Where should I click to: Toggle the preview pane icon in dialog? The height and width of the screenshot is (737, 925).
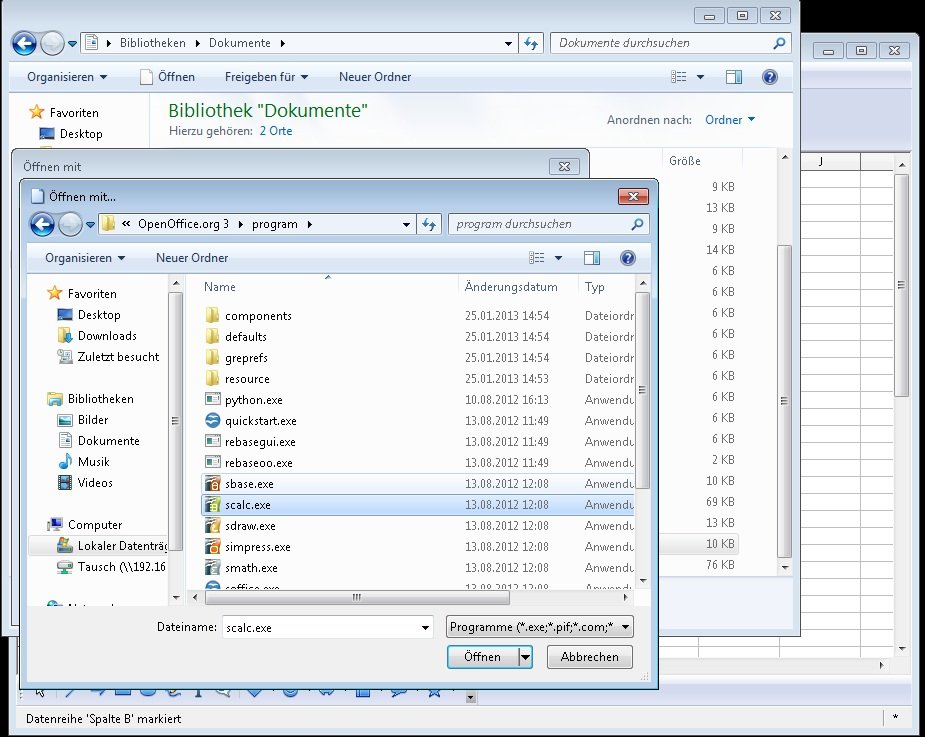(x=592, y=258)
